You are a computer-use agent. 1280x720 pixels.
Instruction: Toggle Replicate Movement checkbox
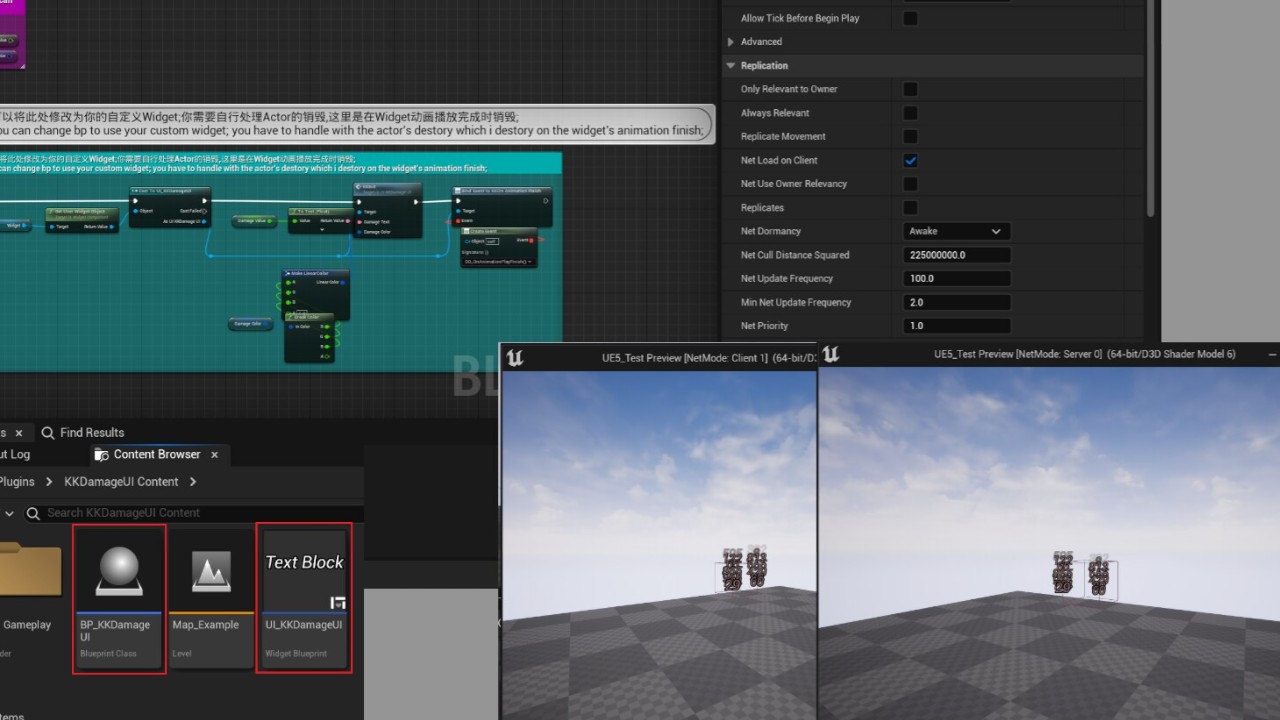pos(910,137)
